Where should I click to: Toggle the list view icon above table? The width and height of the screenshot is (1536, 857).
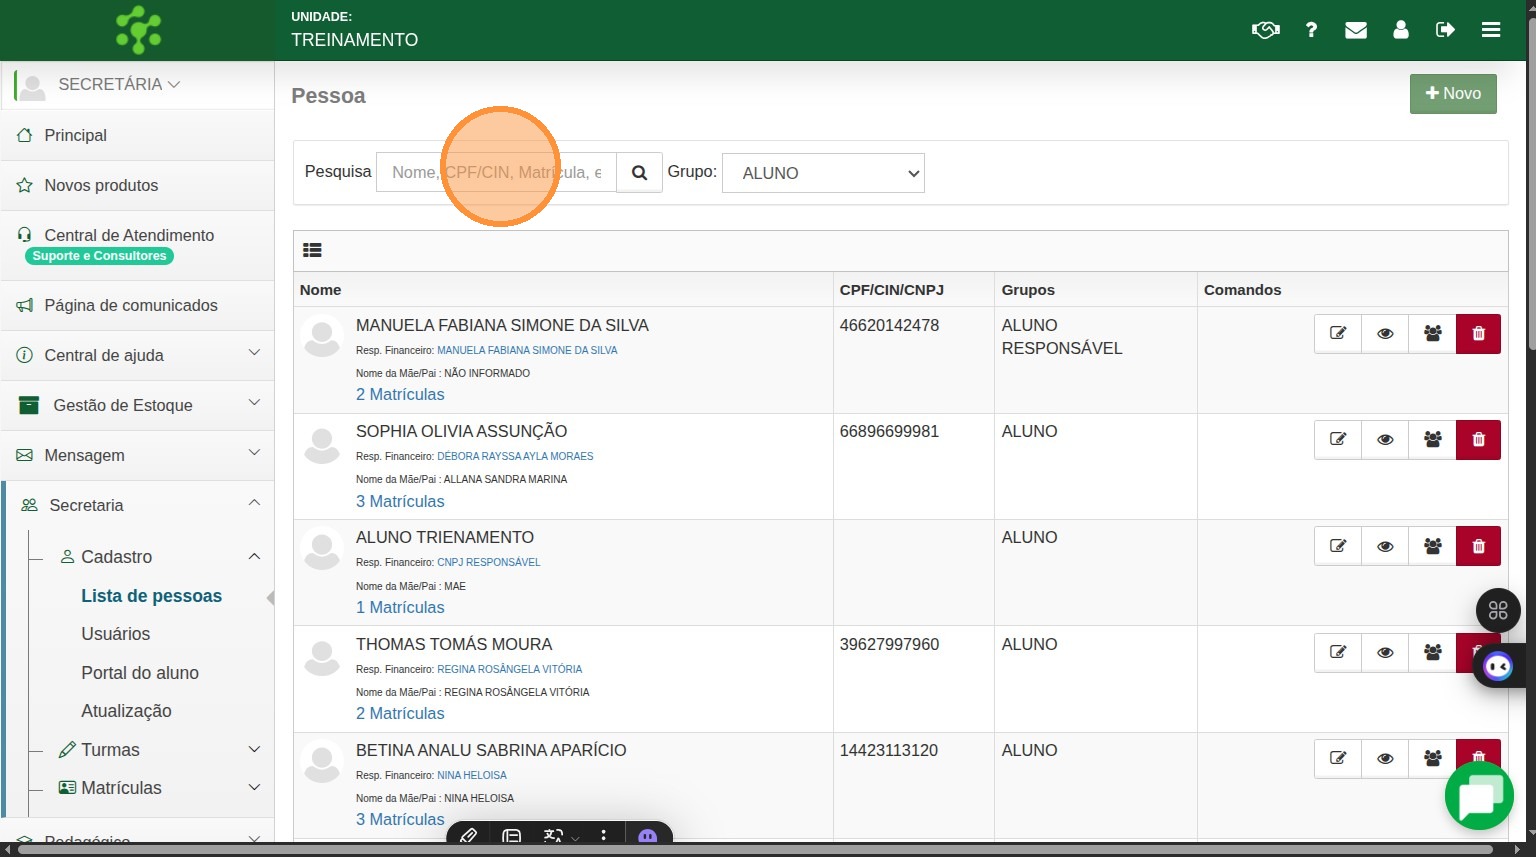tap(312, 251)
